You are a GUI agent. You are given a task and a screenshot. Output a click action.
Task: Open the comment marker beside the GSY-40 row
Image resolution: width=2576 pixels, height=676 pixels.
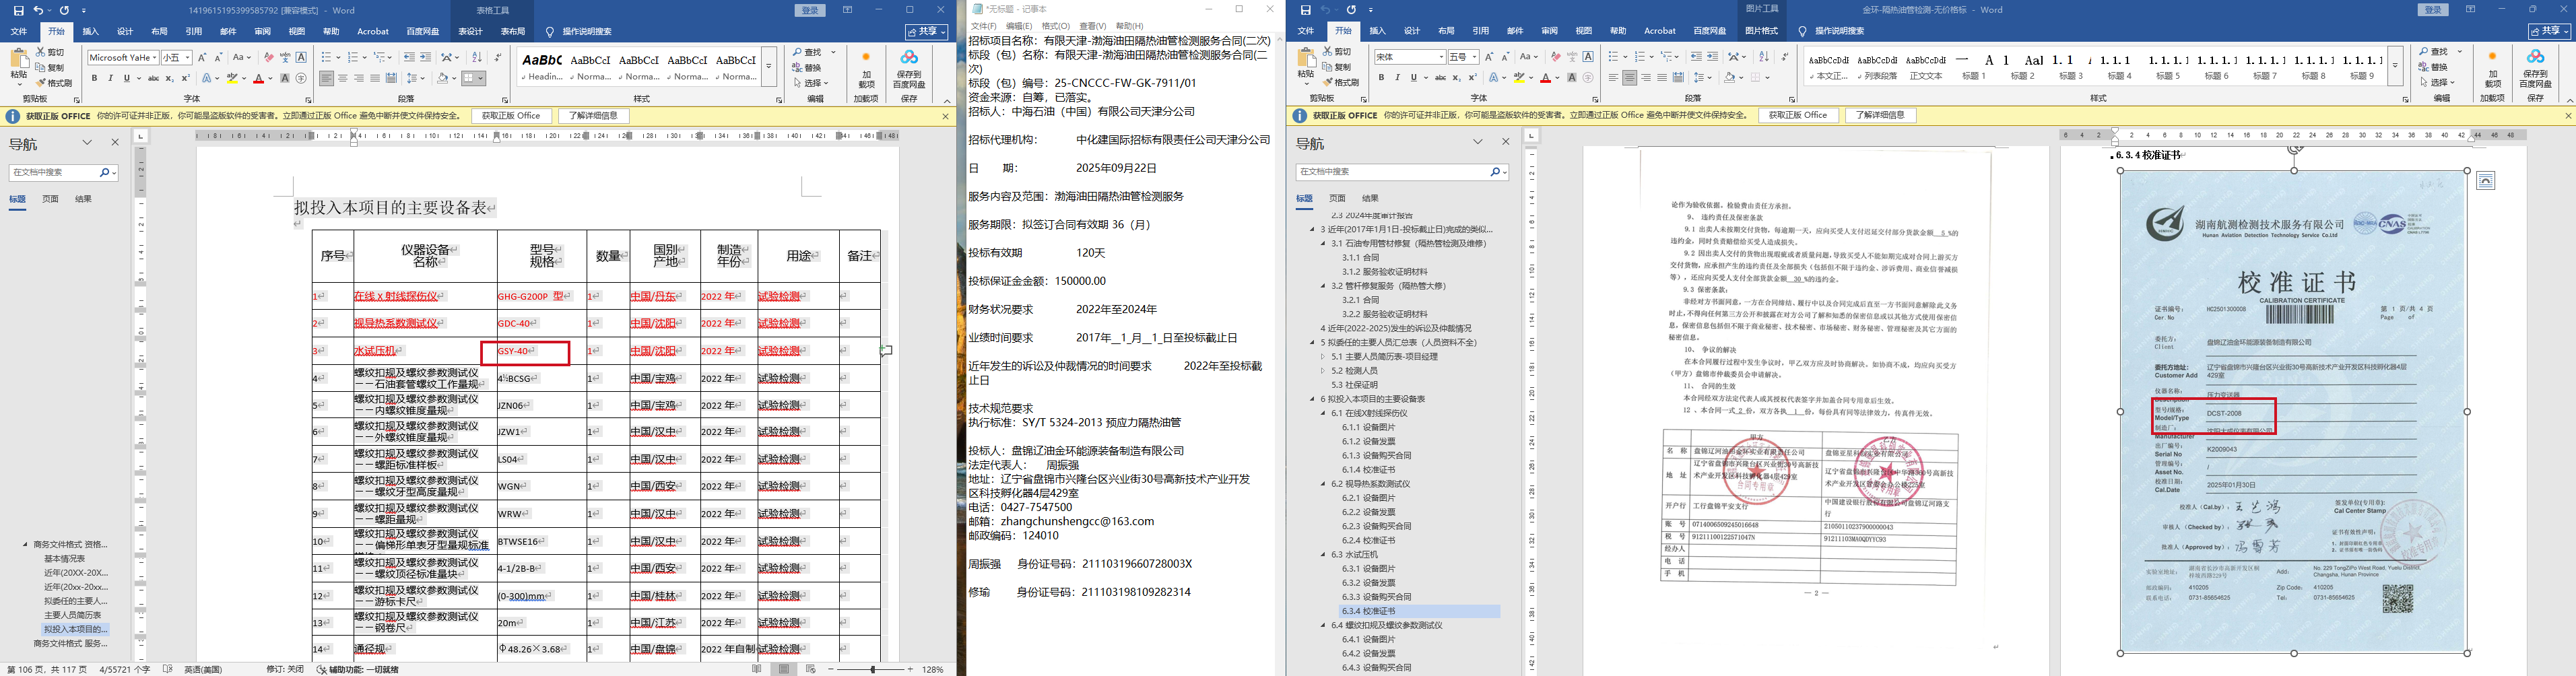pyautogui.click(x=886, y=351)
